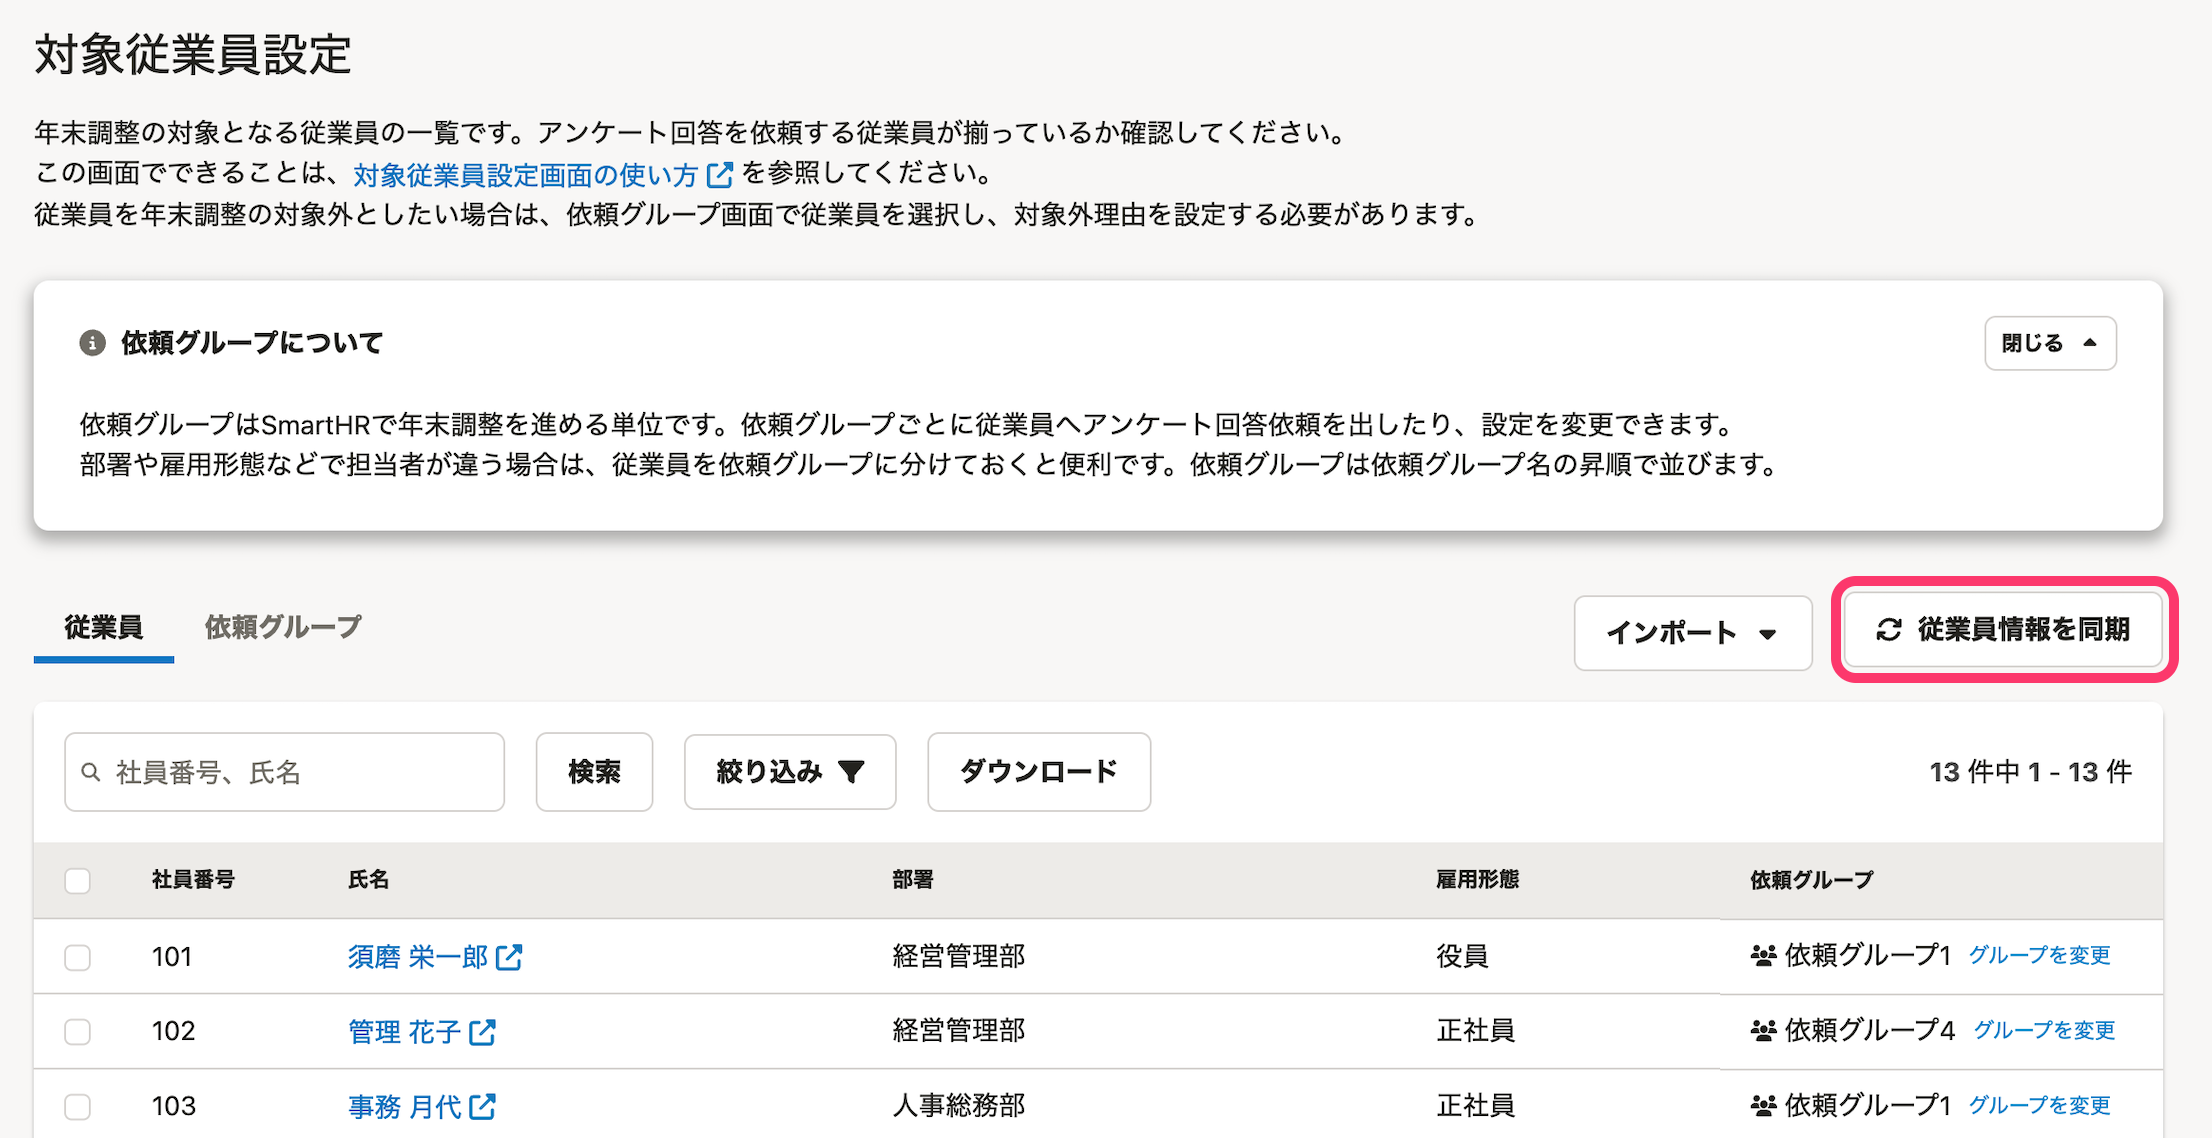Expand the 絞り込み filter menu

789,772
